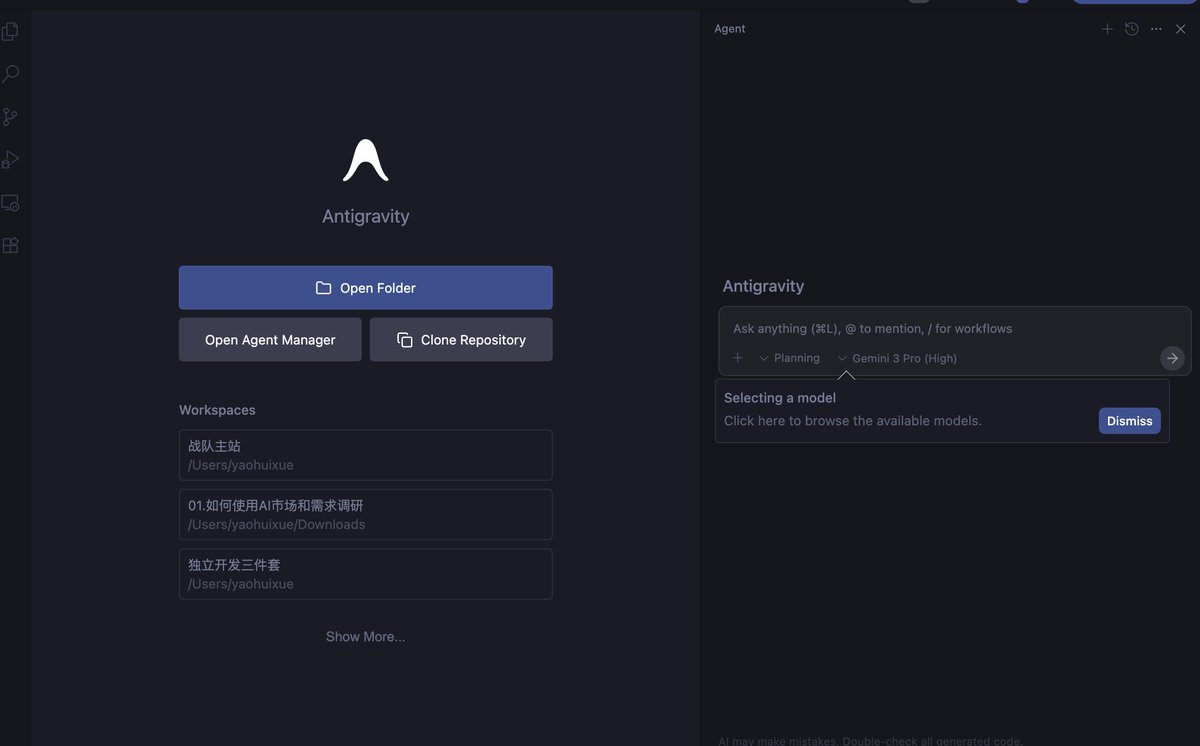Send message with arrow button
The width and height of the screenshot is (1200, 746).
tap(1172, 358)
